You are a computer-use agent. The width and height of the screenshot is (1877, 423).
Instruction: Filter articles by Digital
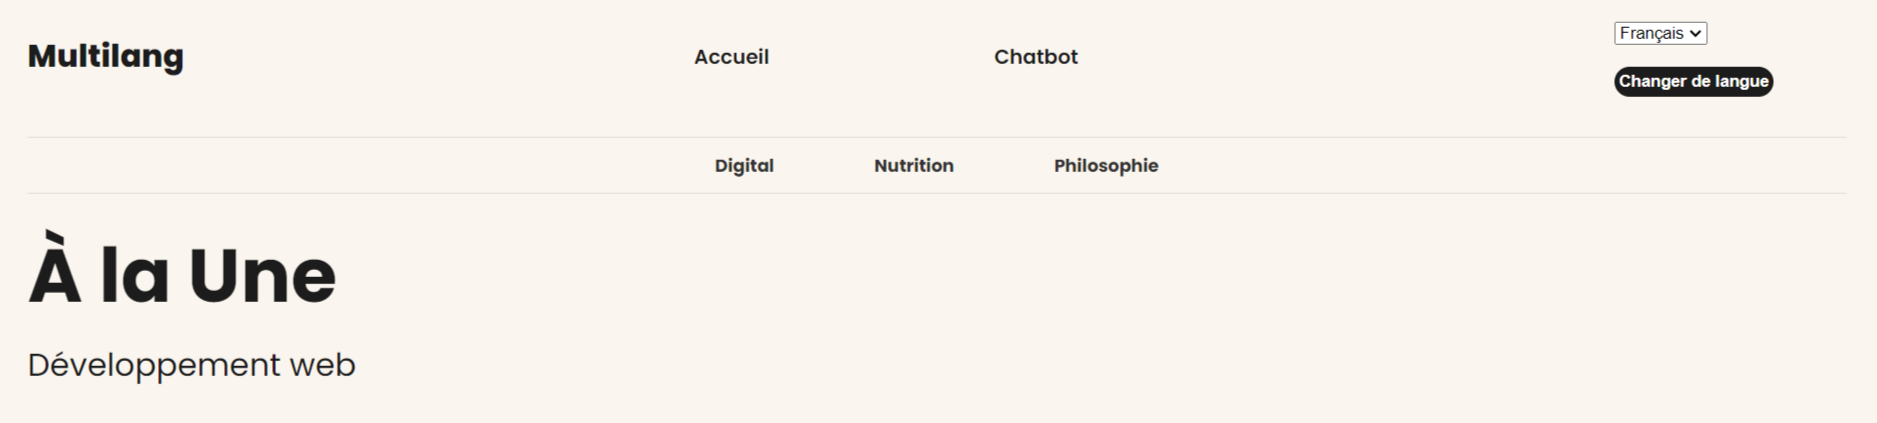[744, 166]
